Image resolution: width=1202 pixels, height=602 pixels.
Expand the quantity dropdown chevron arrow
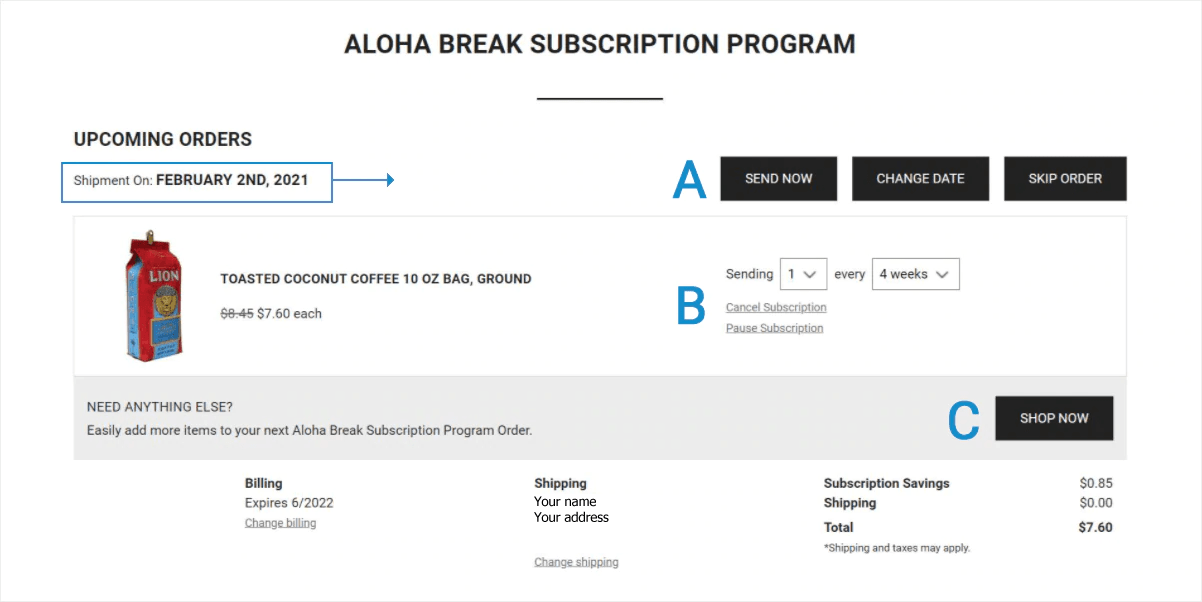point(814,273)
